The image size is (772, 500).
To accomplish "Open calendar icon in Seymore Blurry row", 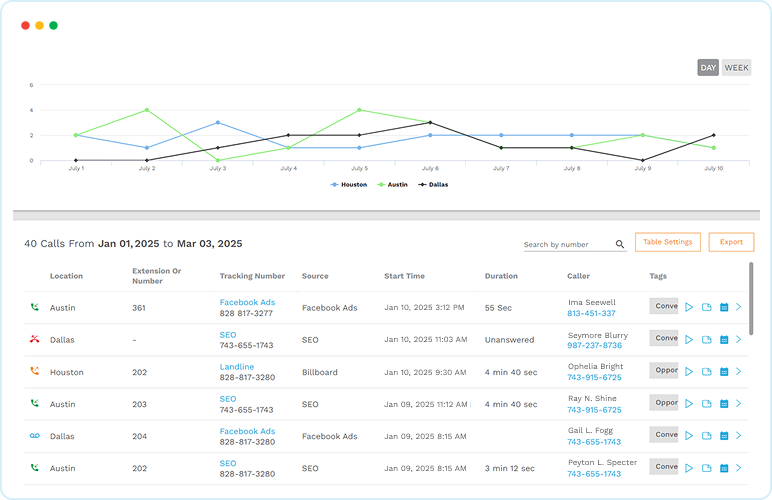I will click(724, 339).
